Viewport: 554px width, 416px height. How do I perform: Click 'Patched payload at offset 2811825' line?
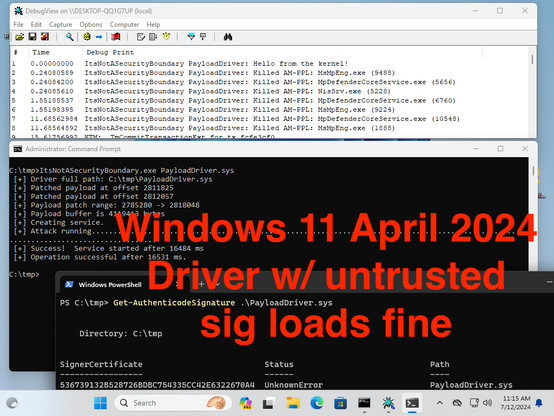(x=94, y=188)
